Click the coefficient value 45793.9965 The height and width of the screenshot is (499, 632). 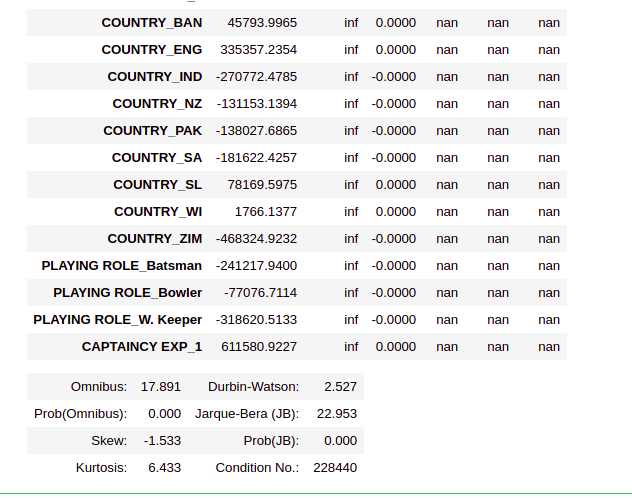[262, 23]
